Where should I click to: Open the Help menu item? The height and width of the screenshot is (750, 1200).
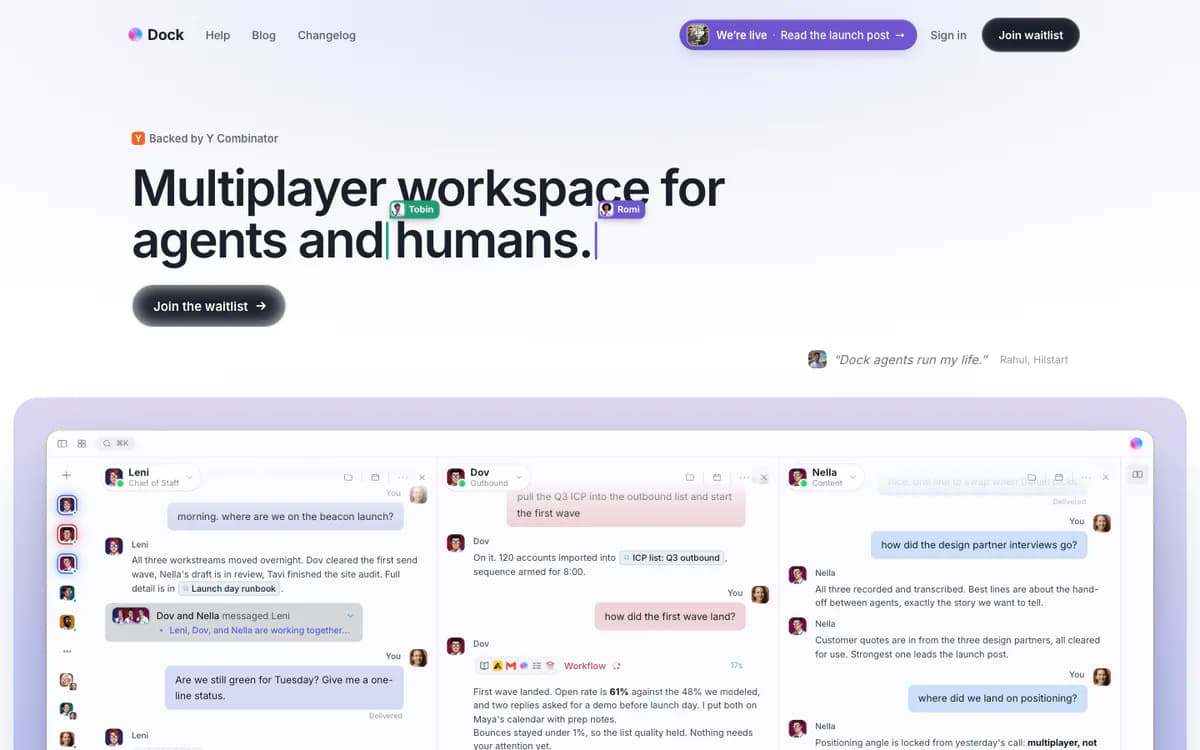(218, 35)
